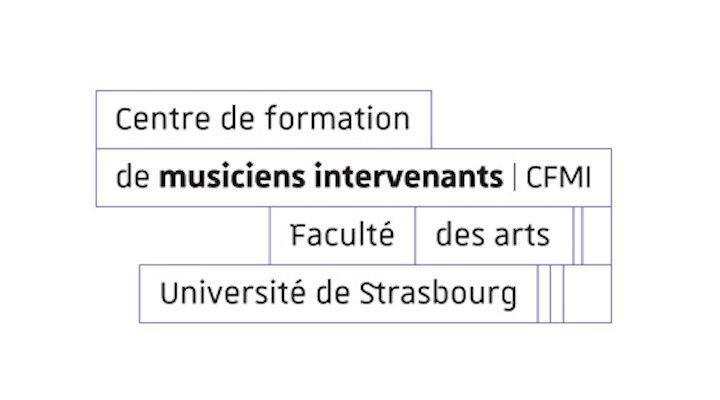Click the 'Université de Strasbourg' text

point(338,293)
